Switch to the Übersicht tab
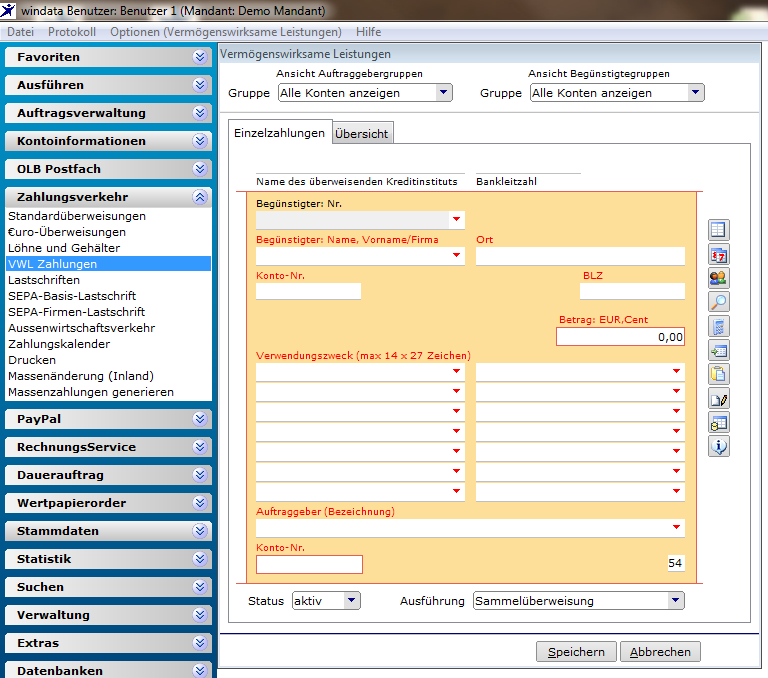This screenshot has height=678, width=768. (362, 133)
